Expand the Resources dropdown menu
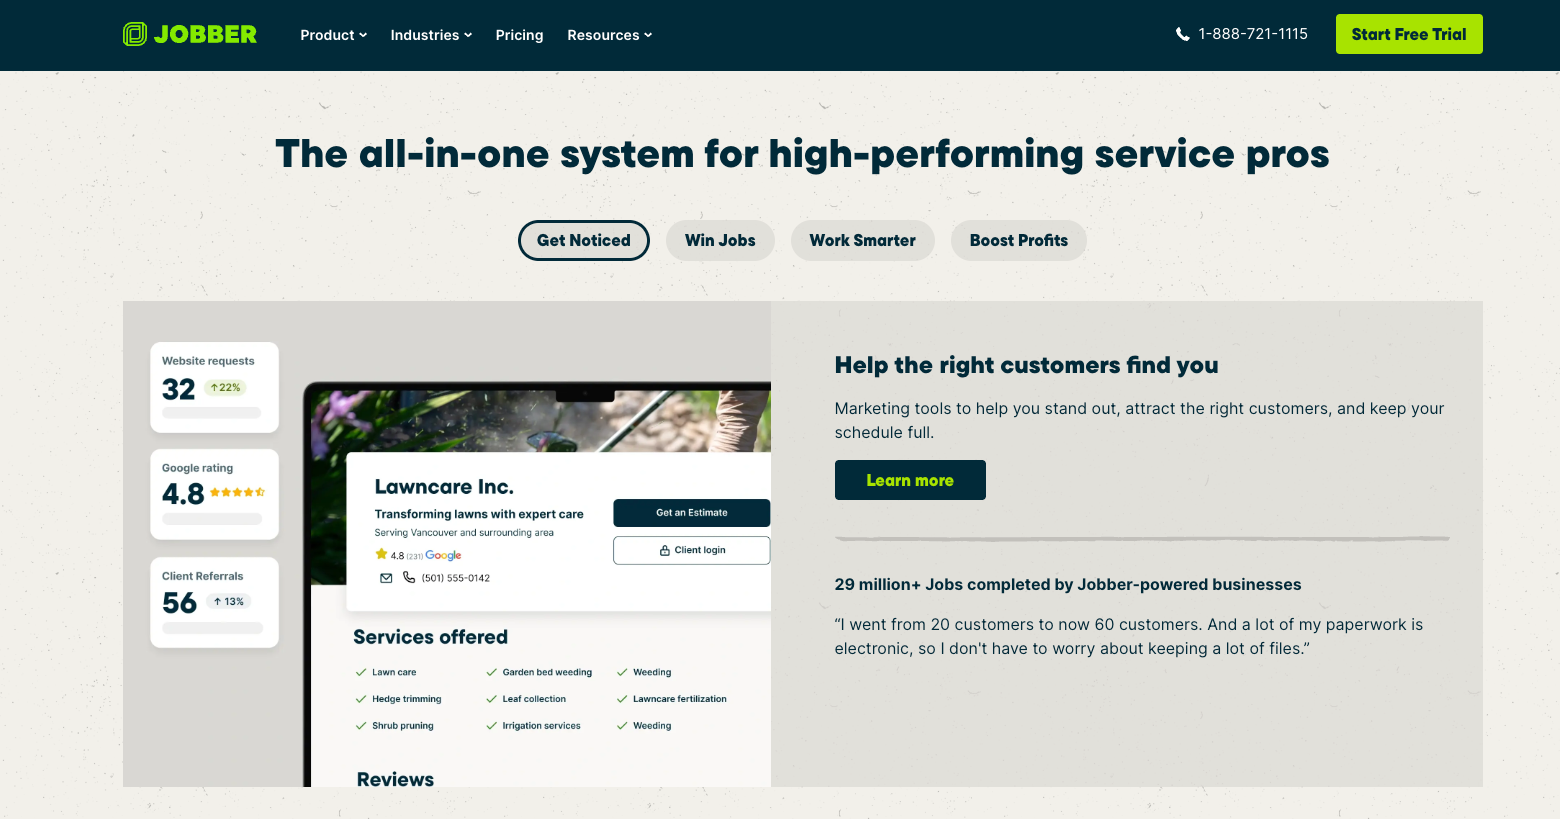Viewport: 1560px width, 819px height. tap(610, 35)
